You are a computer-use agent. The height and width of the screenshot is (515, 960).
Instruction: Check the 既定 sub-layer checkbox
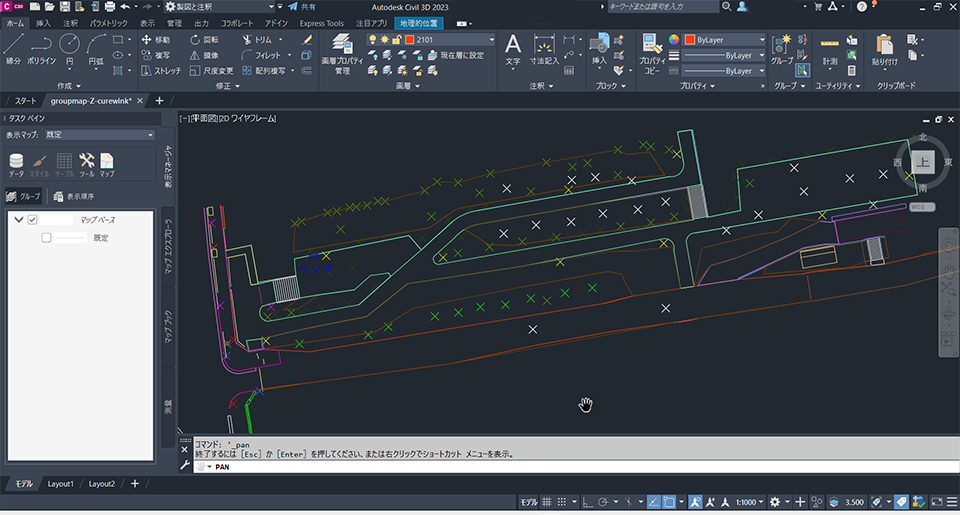[46, 238]
